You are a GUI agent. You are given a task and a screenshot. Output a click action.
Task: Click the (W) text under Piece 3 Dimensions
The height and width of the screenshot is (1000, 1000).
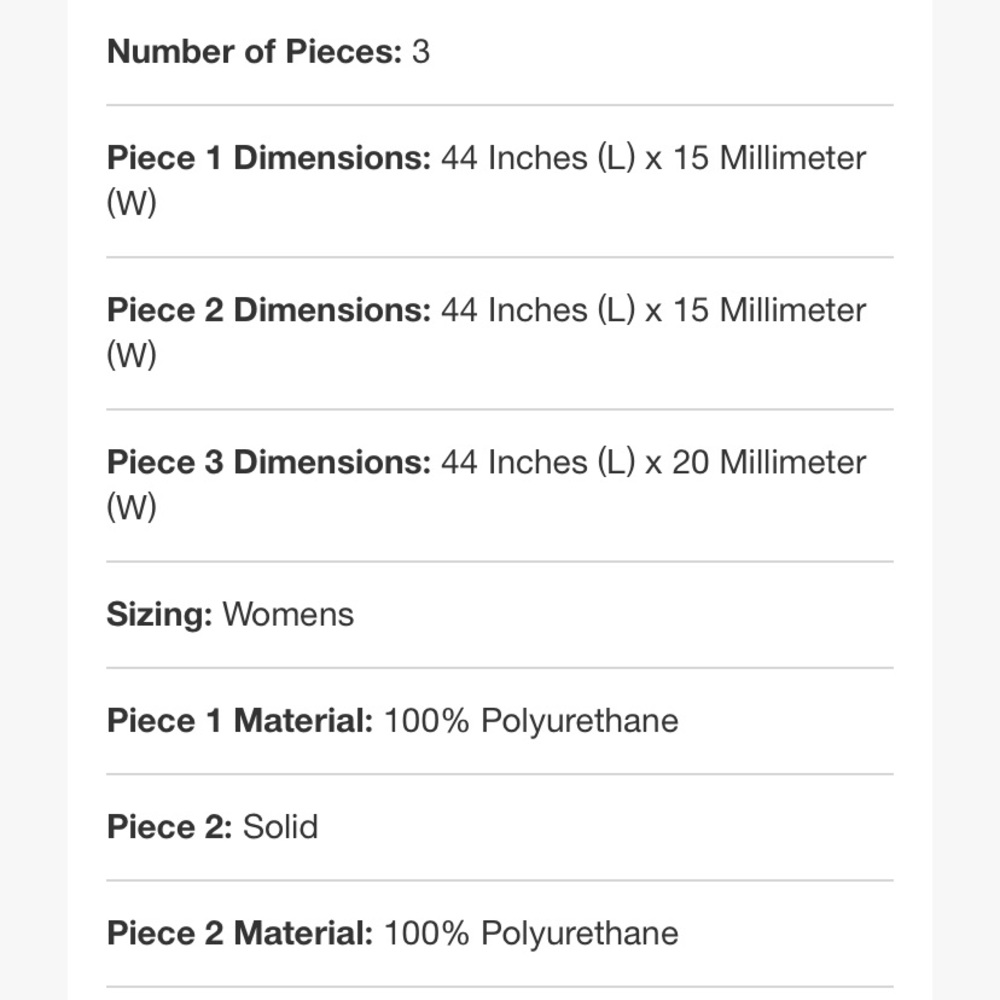coord(131,507)
